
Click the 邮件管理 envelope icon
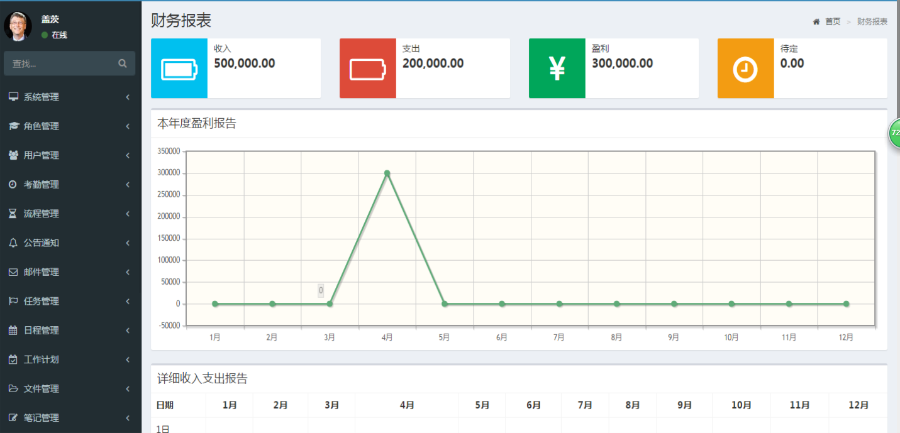coord(13,272)
